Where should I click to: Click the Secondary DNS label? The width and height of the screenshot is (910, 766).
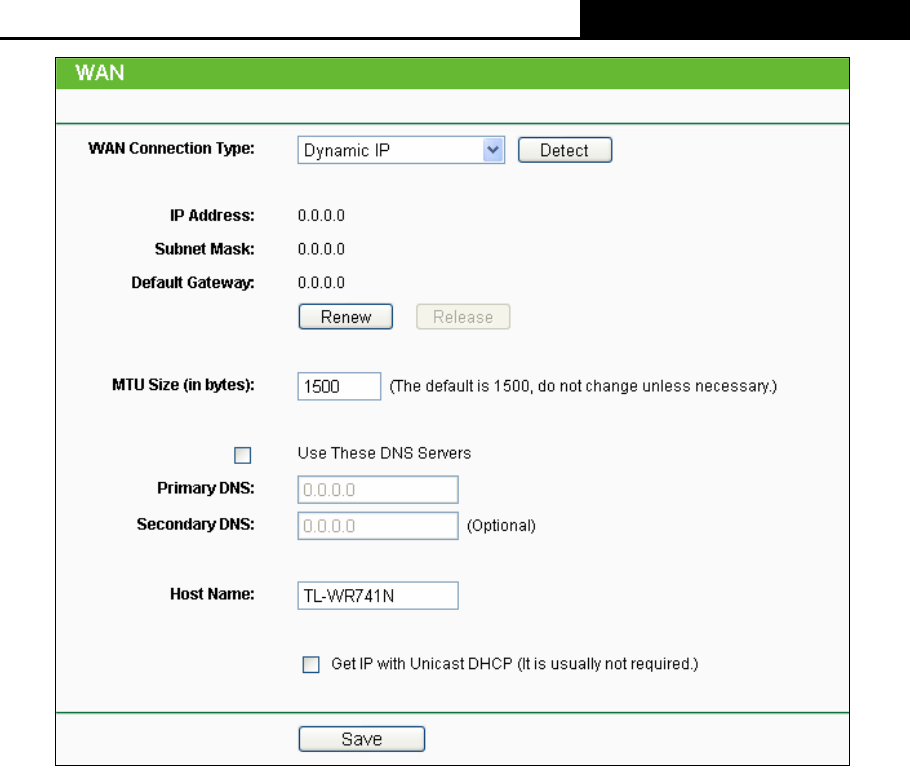(196, 525)
